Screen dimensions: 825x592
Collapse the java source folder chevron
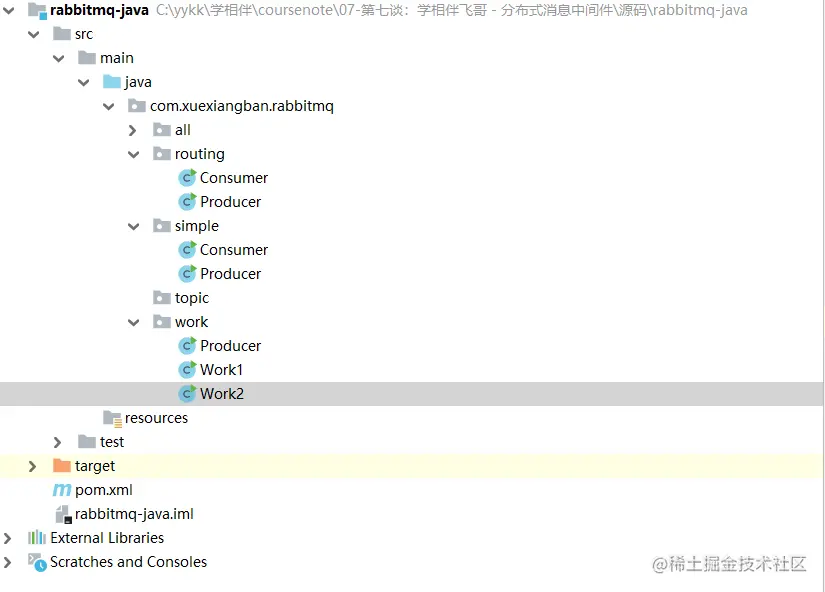pyautogui.click(x=84, y=83)
